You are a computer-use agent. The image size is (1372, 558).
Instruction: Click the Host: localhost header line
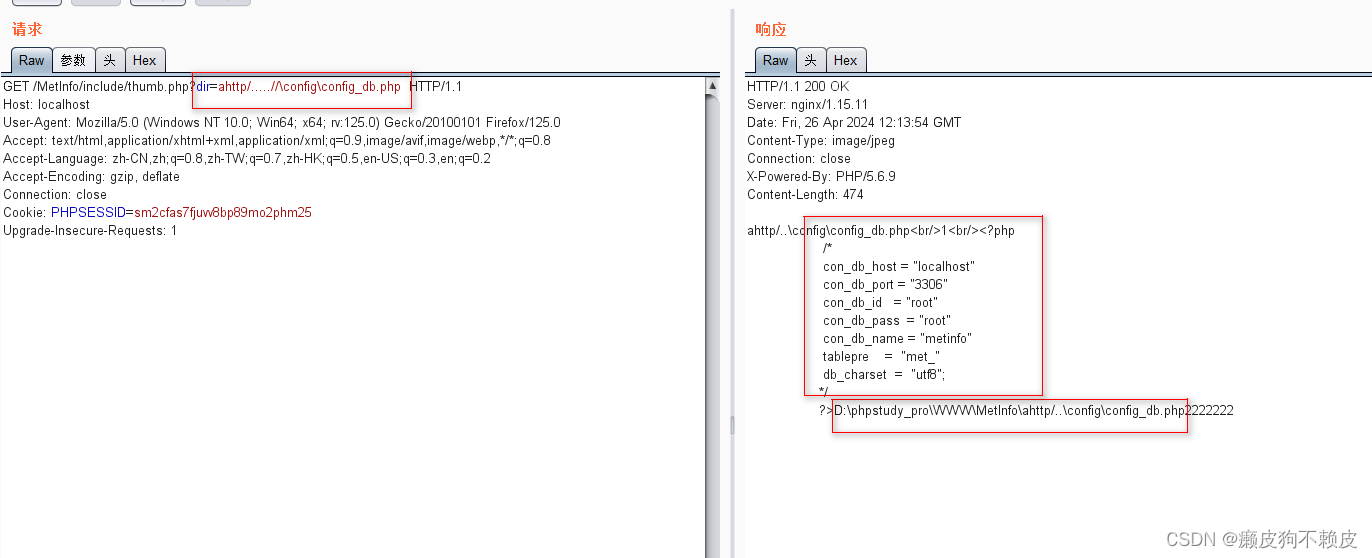tap(46, 105)
